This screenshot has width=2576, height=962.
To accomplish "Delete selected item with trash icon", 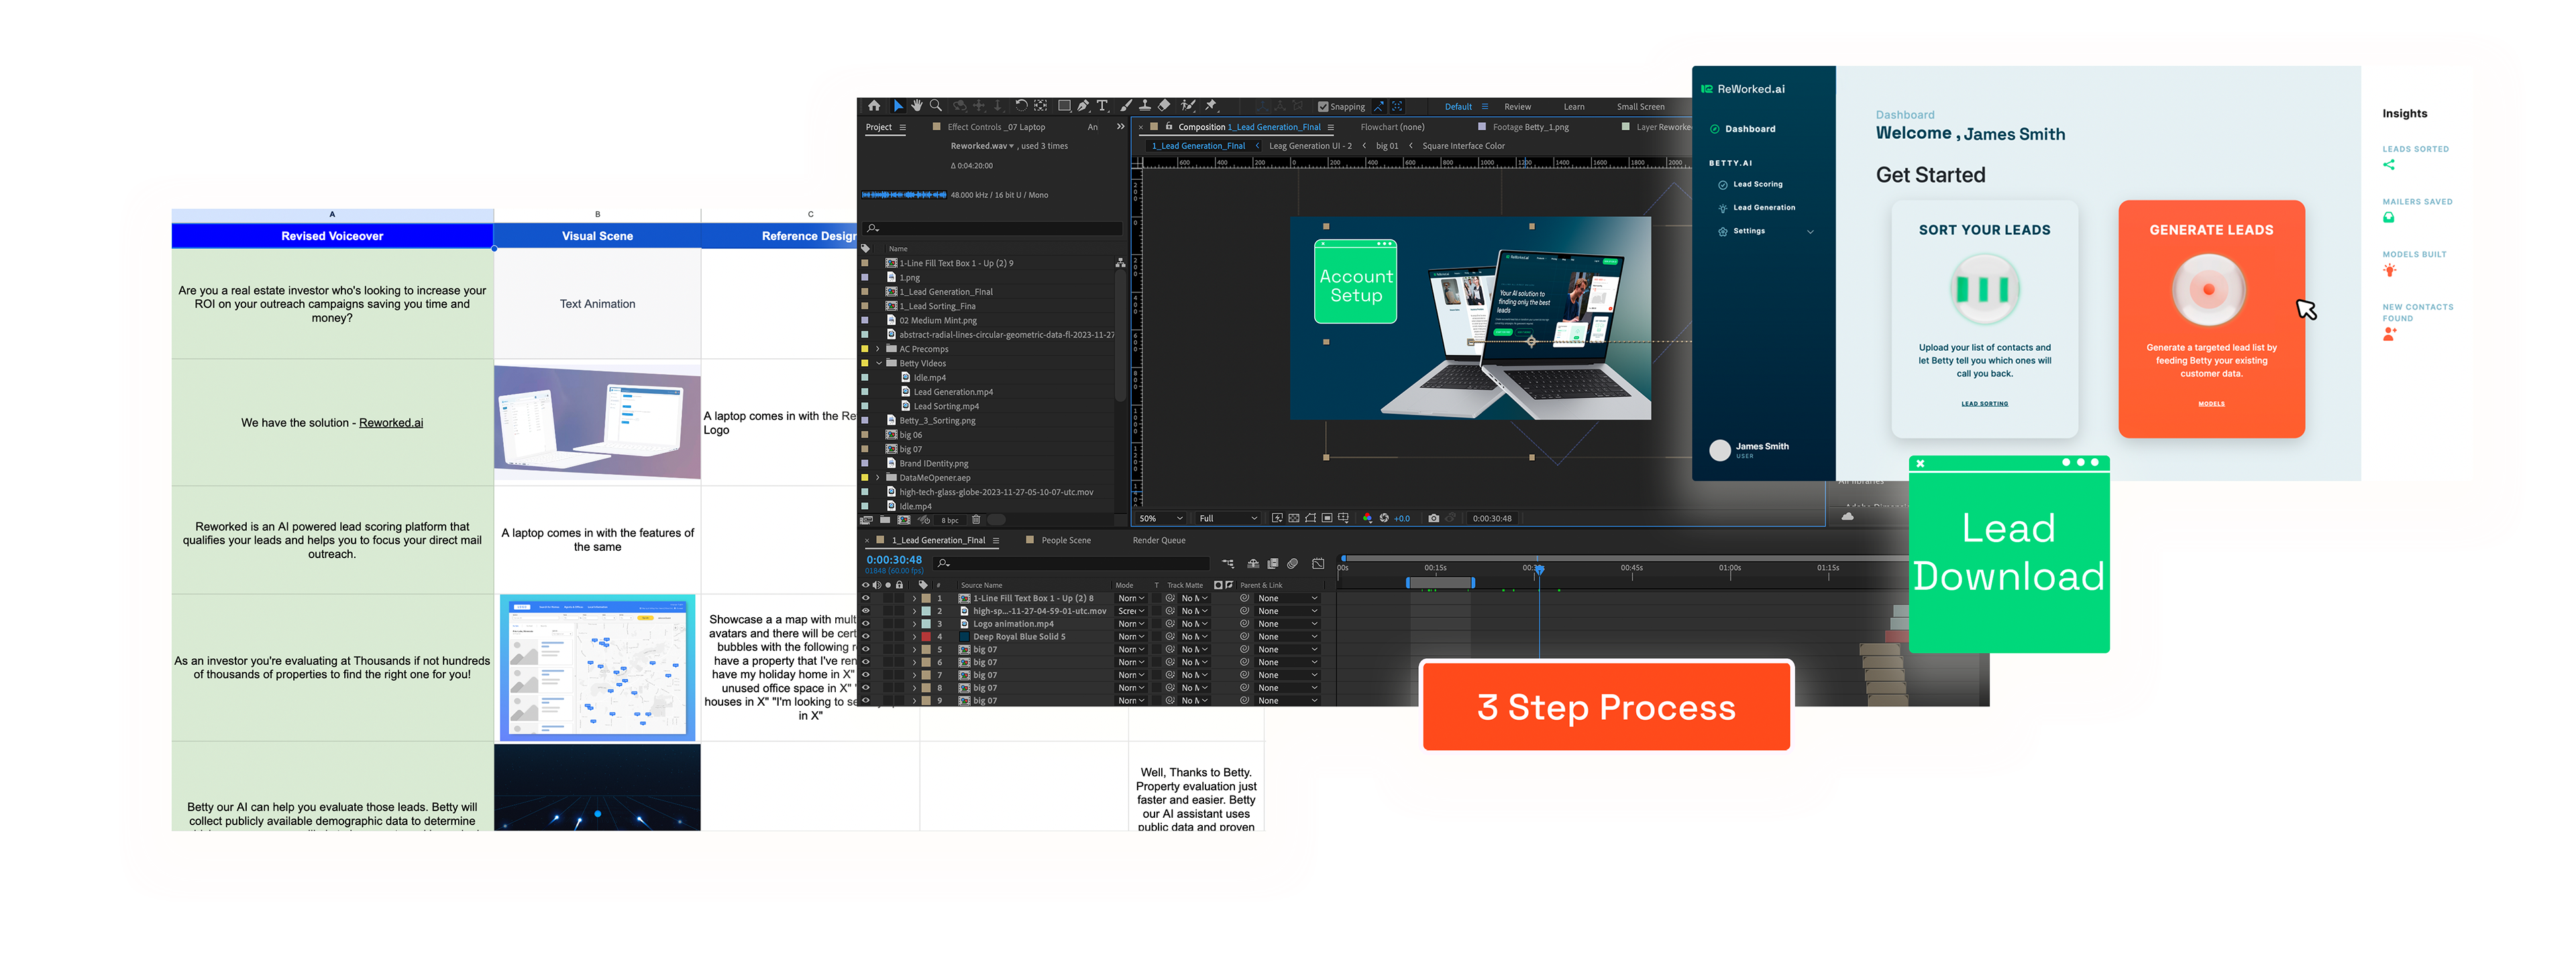I will tap(976, 520).
